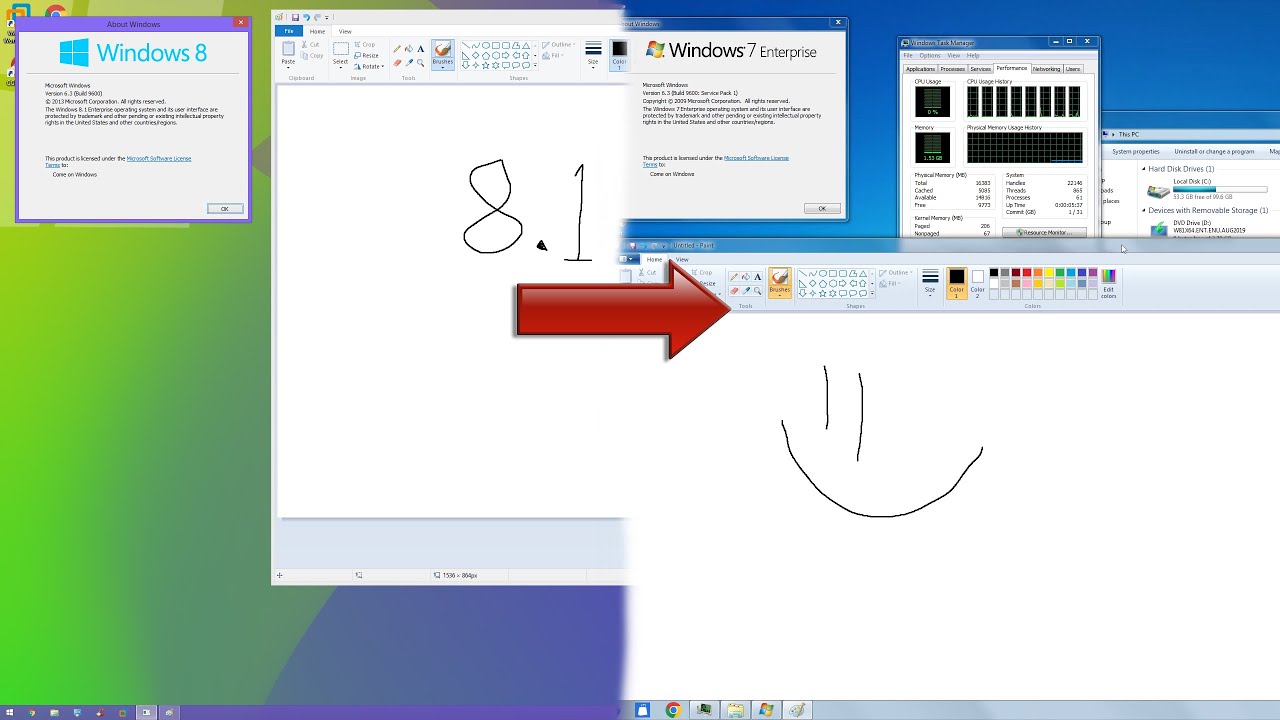The height and width of the screenshot is (720, 1280).
Task: Select the Text tool in upper Paint window
Action: pos(421,49)
